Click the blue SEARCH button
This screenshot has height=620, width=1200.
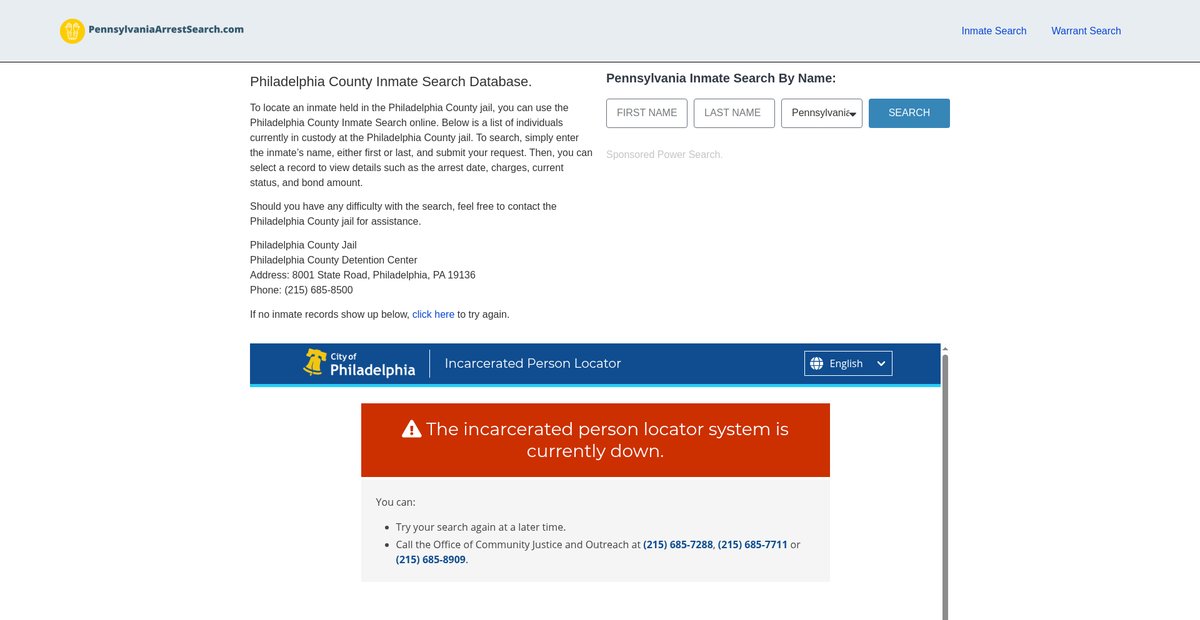click(909, 113)
